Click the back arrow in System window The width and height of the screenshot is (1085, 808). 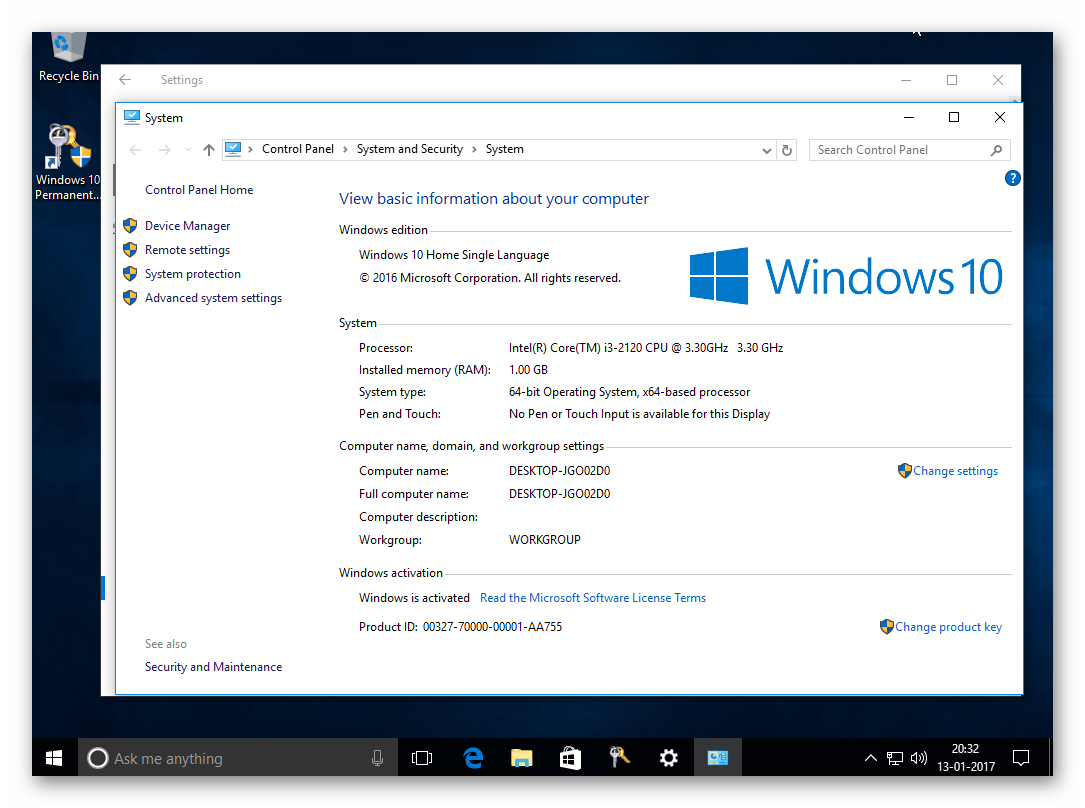[136, 149]
